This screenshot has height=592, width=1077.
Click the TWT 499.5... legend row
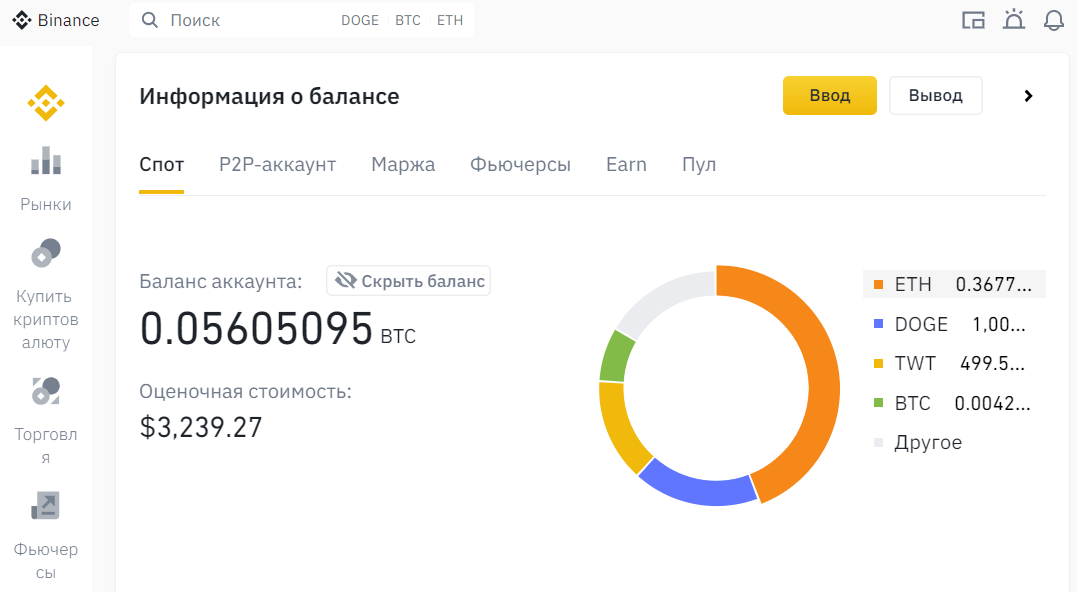tap(954, 363)
